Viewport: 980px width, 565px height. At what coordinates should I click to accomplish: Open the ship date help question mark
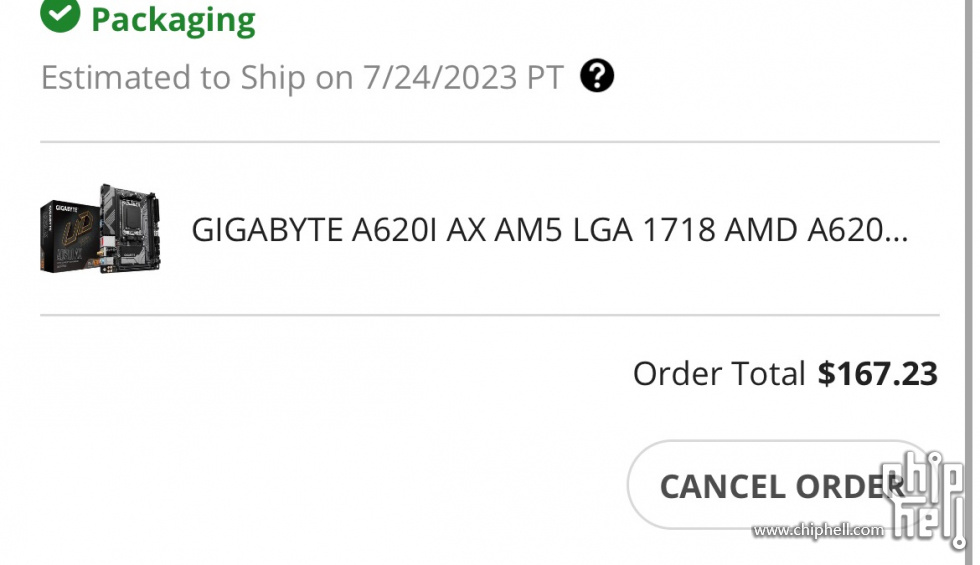(x=597, y=76)
